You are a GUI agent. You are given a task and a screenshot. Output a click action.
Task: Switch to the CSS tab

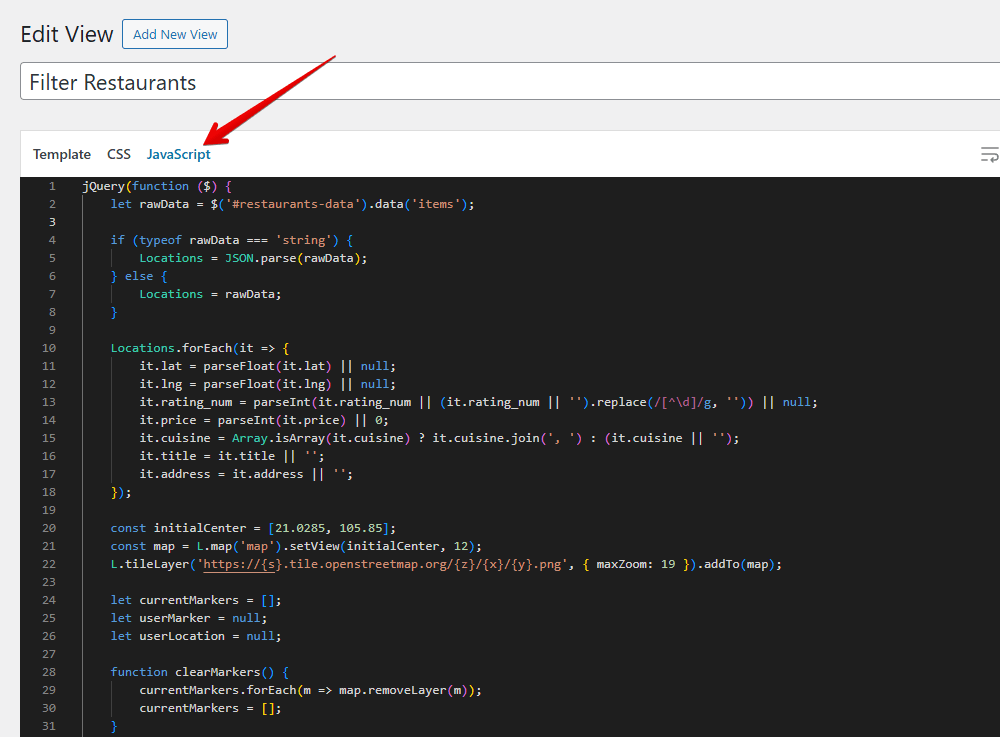(x=118, y=154)
